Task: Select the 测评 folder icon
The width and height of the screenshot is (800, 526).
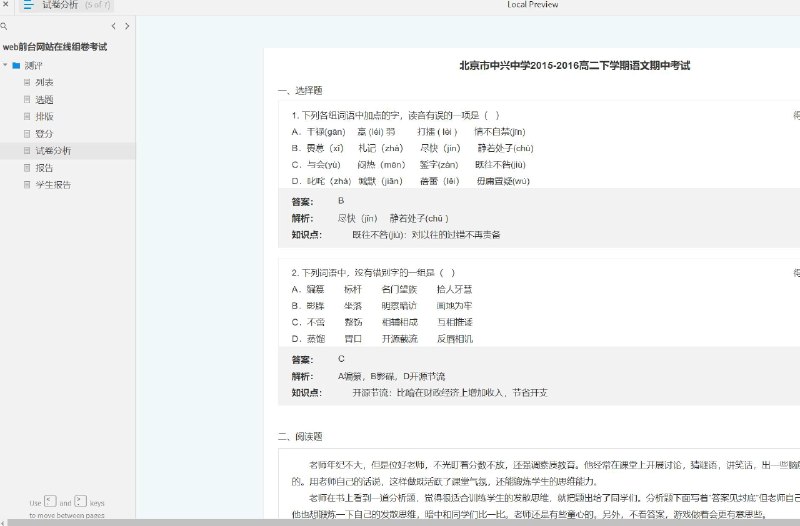Action: pyautogui.click(x=16, y=65)
